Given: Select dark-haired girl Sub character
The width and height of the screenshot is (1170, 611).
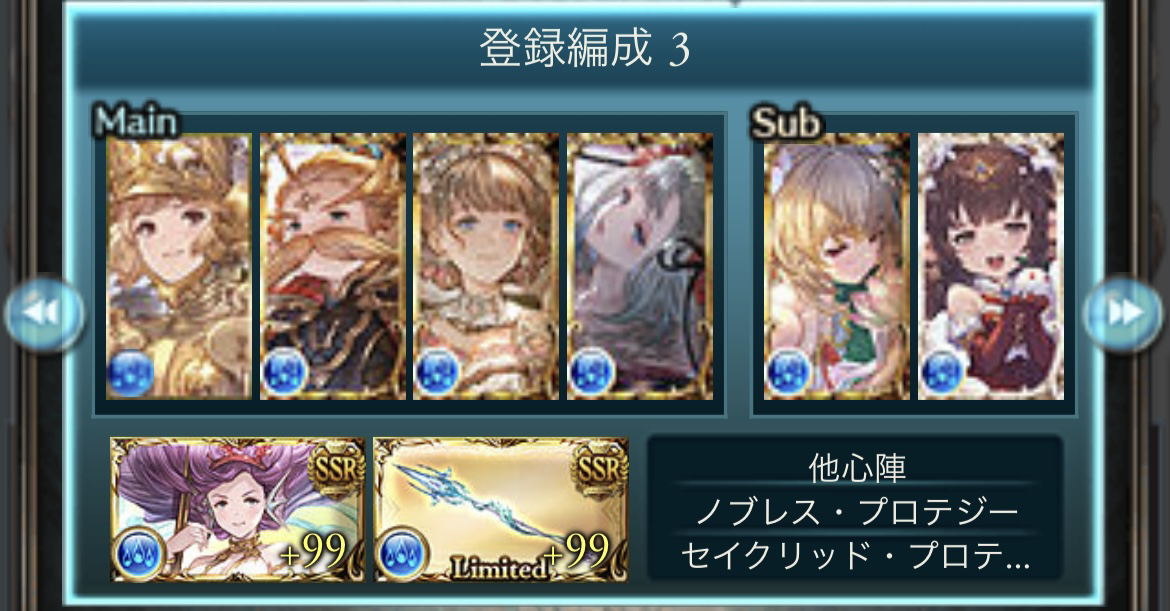Looking at the screenshot, I should (991, 266).
